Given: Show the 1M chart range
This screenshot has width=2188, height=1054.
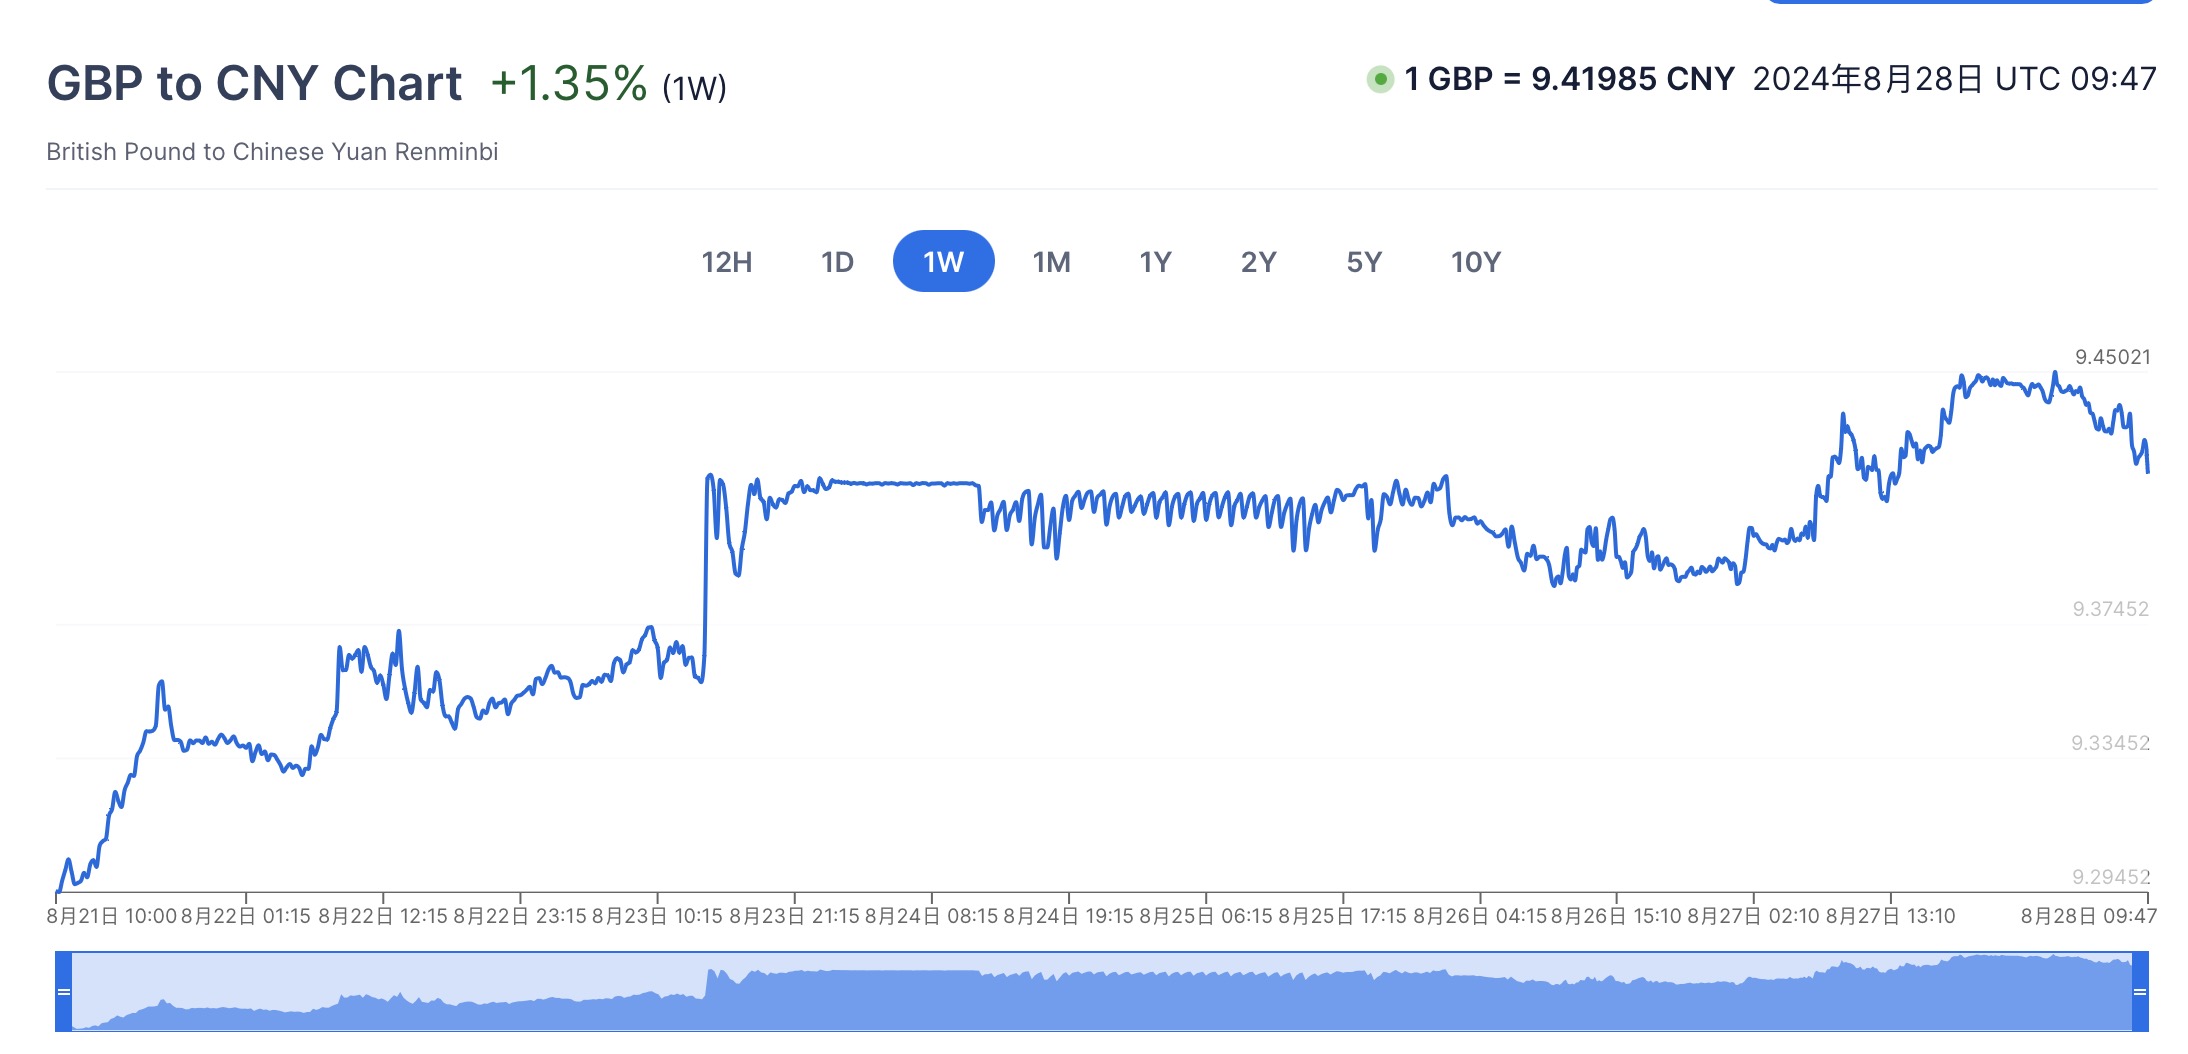Looking at the screenshot, I should [1051, 262].
